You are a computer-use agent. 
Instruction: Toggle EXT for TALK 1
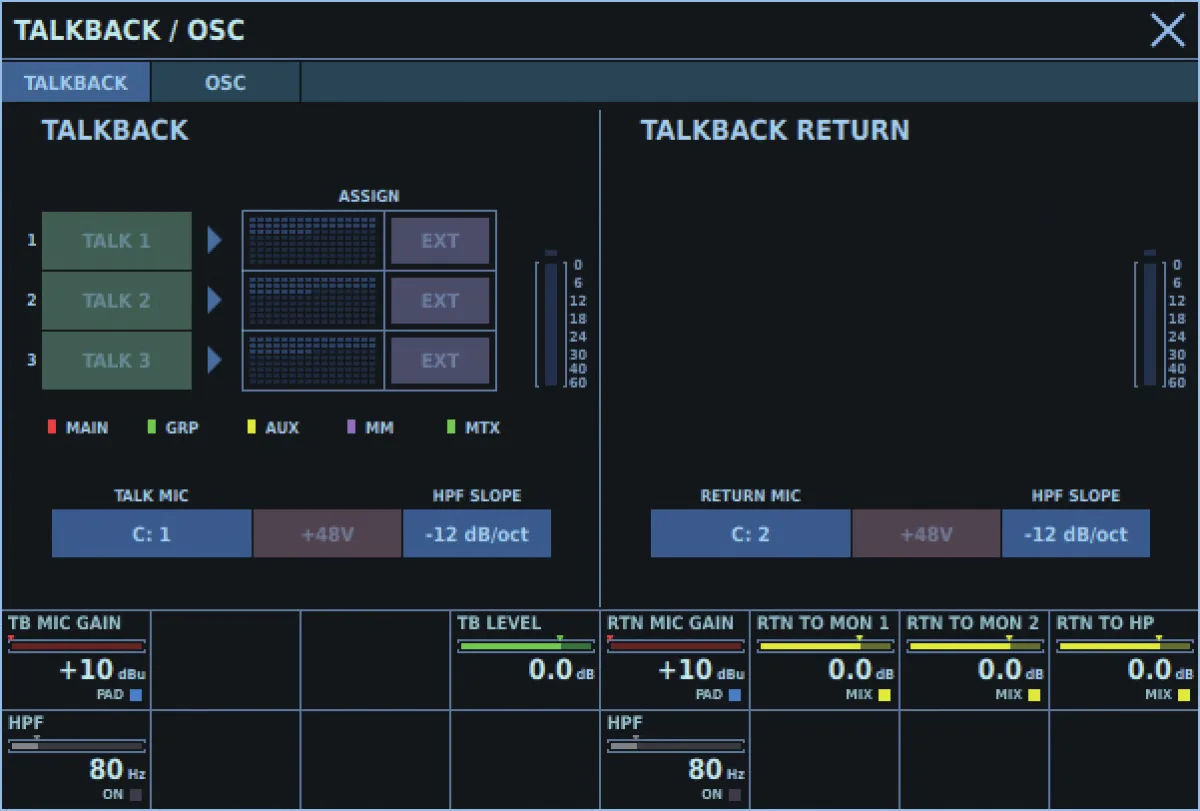440,241
